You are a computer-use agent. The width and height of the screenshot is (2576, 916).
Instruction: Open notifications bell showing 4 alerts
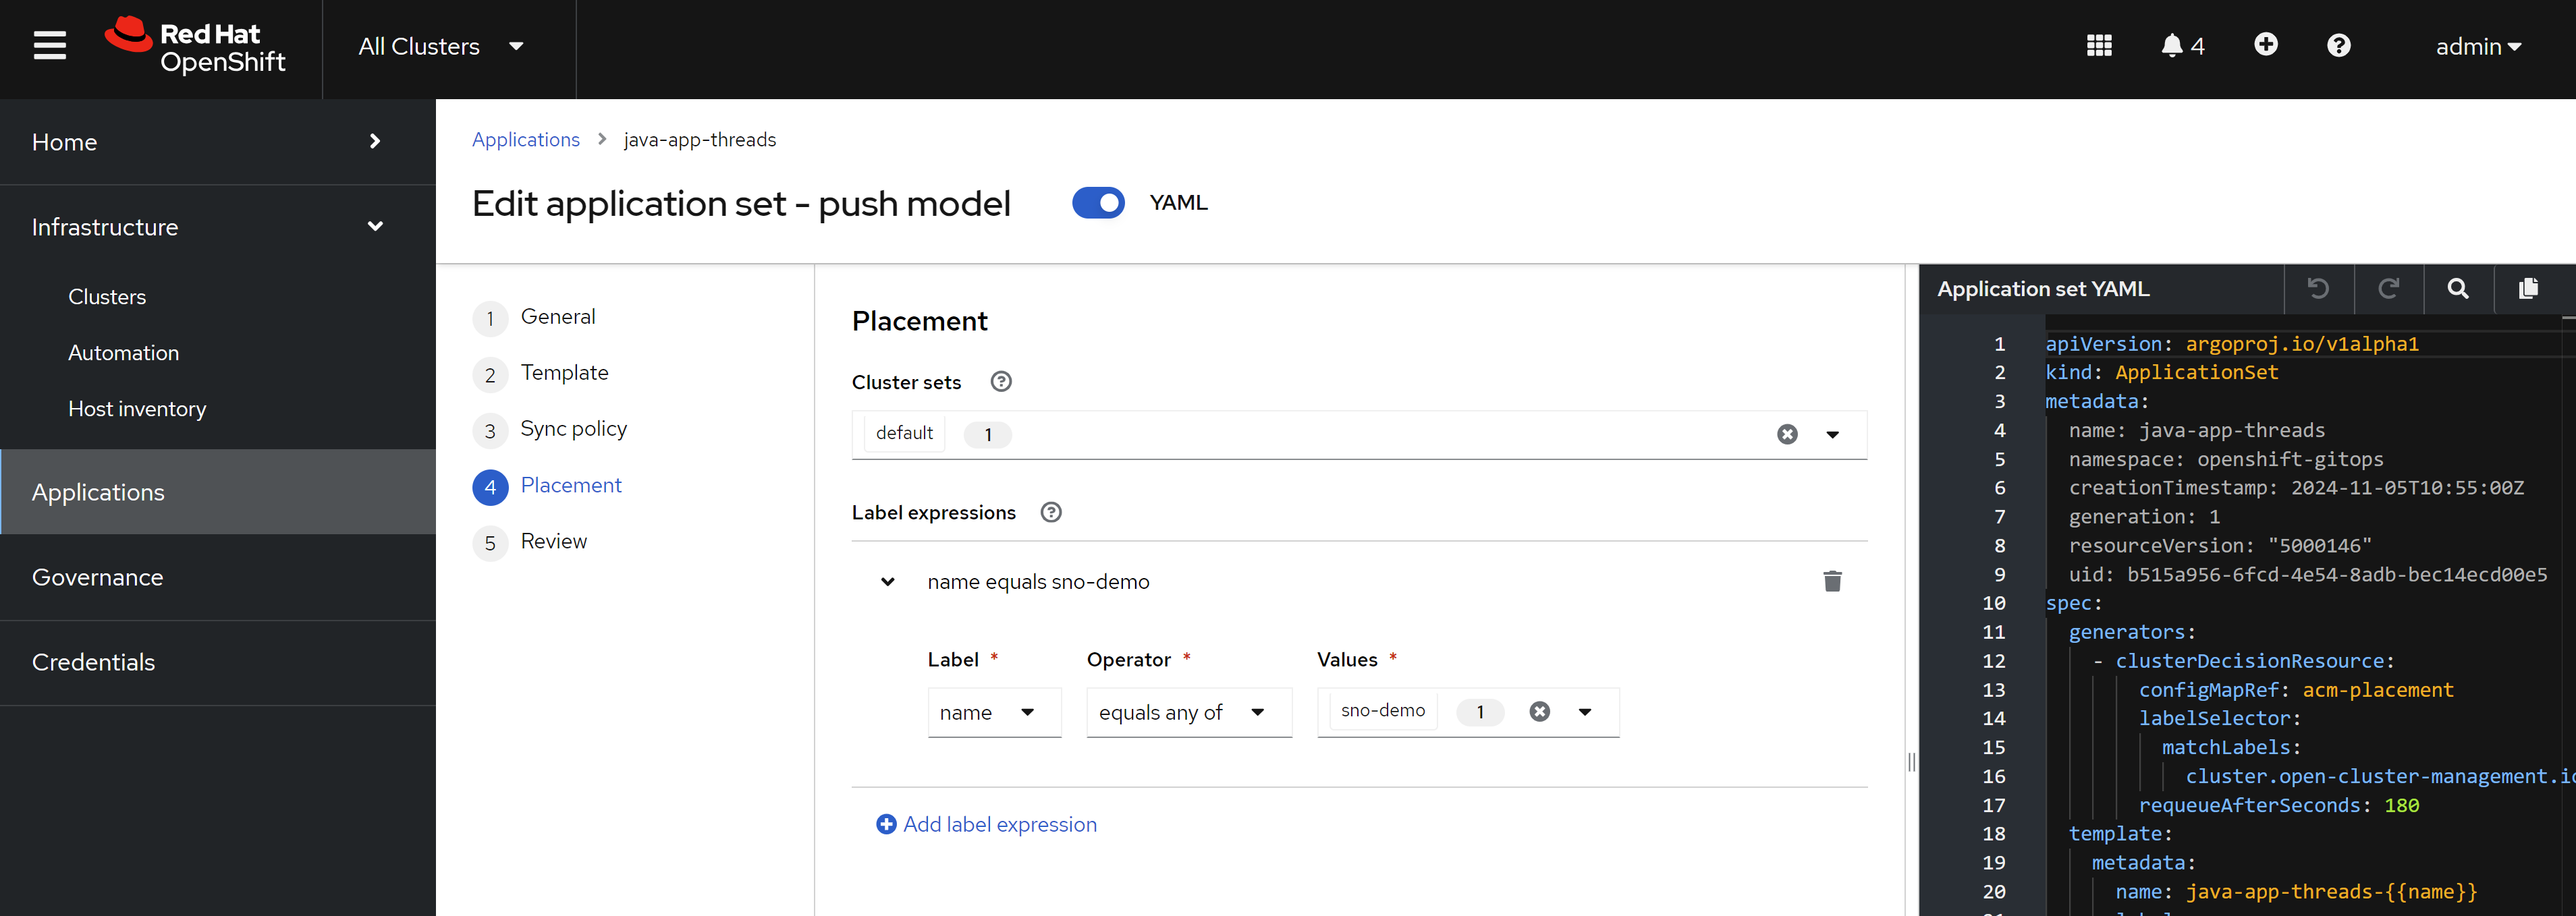click(2182, 46)
